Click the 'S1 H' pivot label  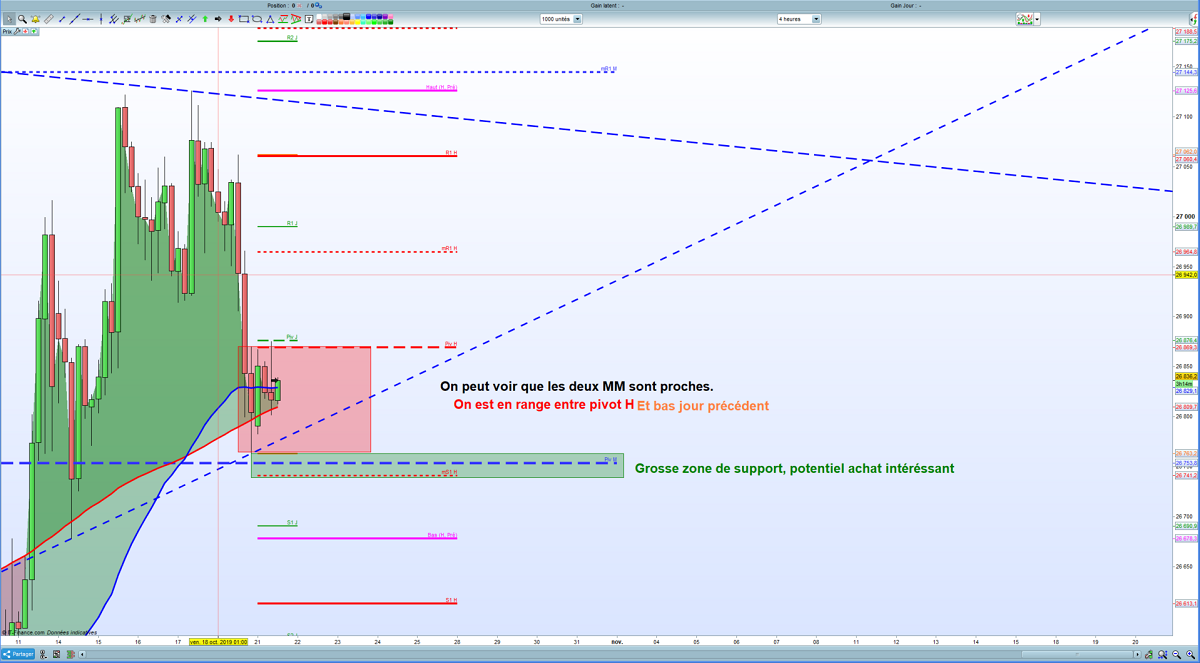click(451, 600)
